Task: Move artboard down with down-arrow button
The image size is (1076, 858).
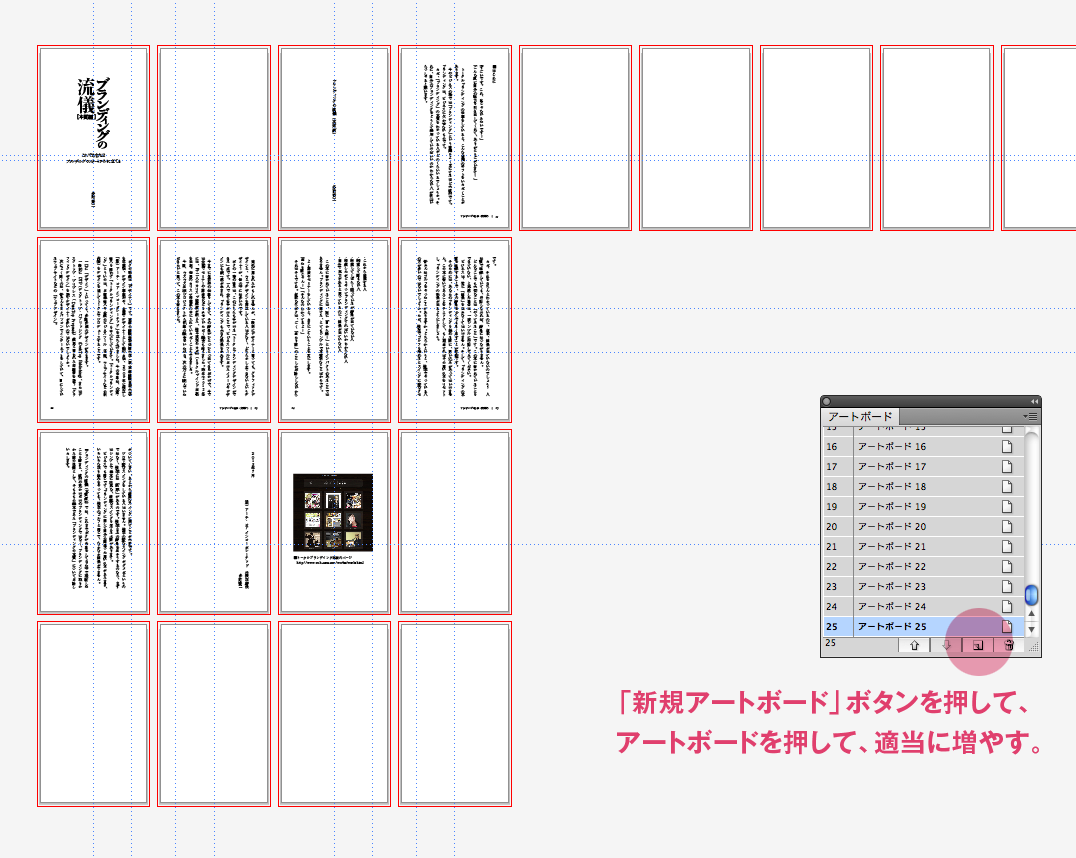Action: tap(946, 645)
